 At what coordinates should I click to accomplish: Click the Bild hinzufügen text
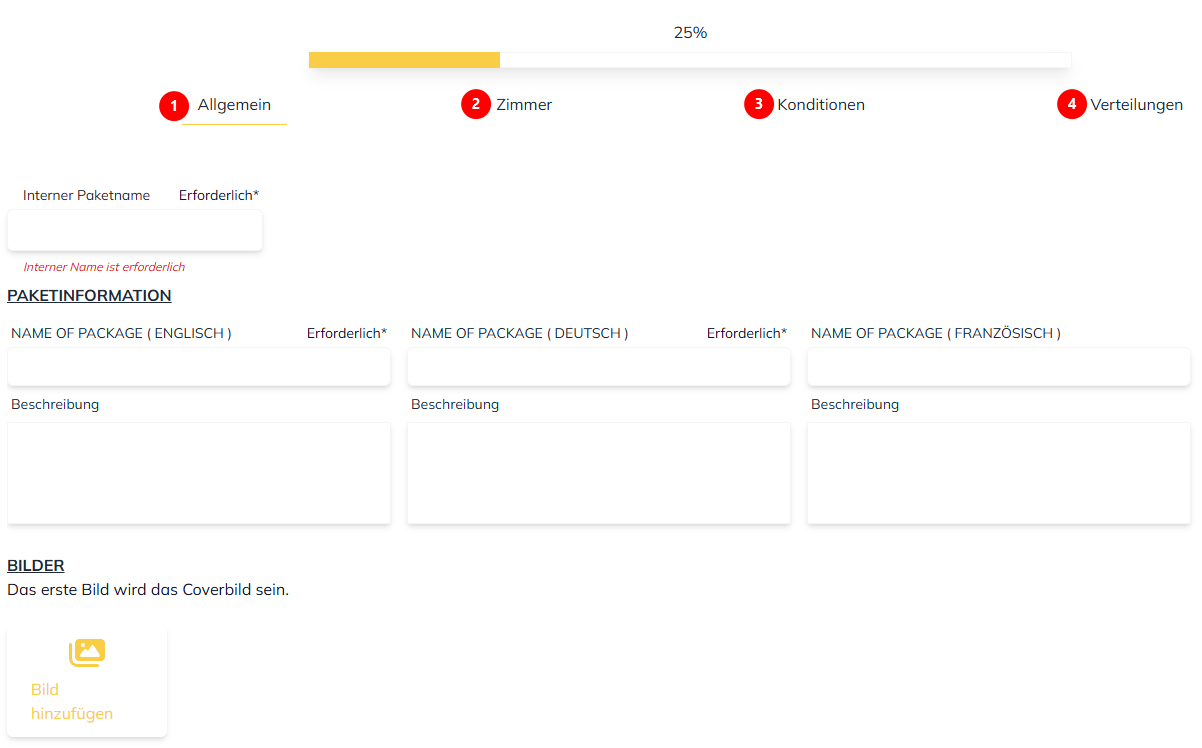72,701
